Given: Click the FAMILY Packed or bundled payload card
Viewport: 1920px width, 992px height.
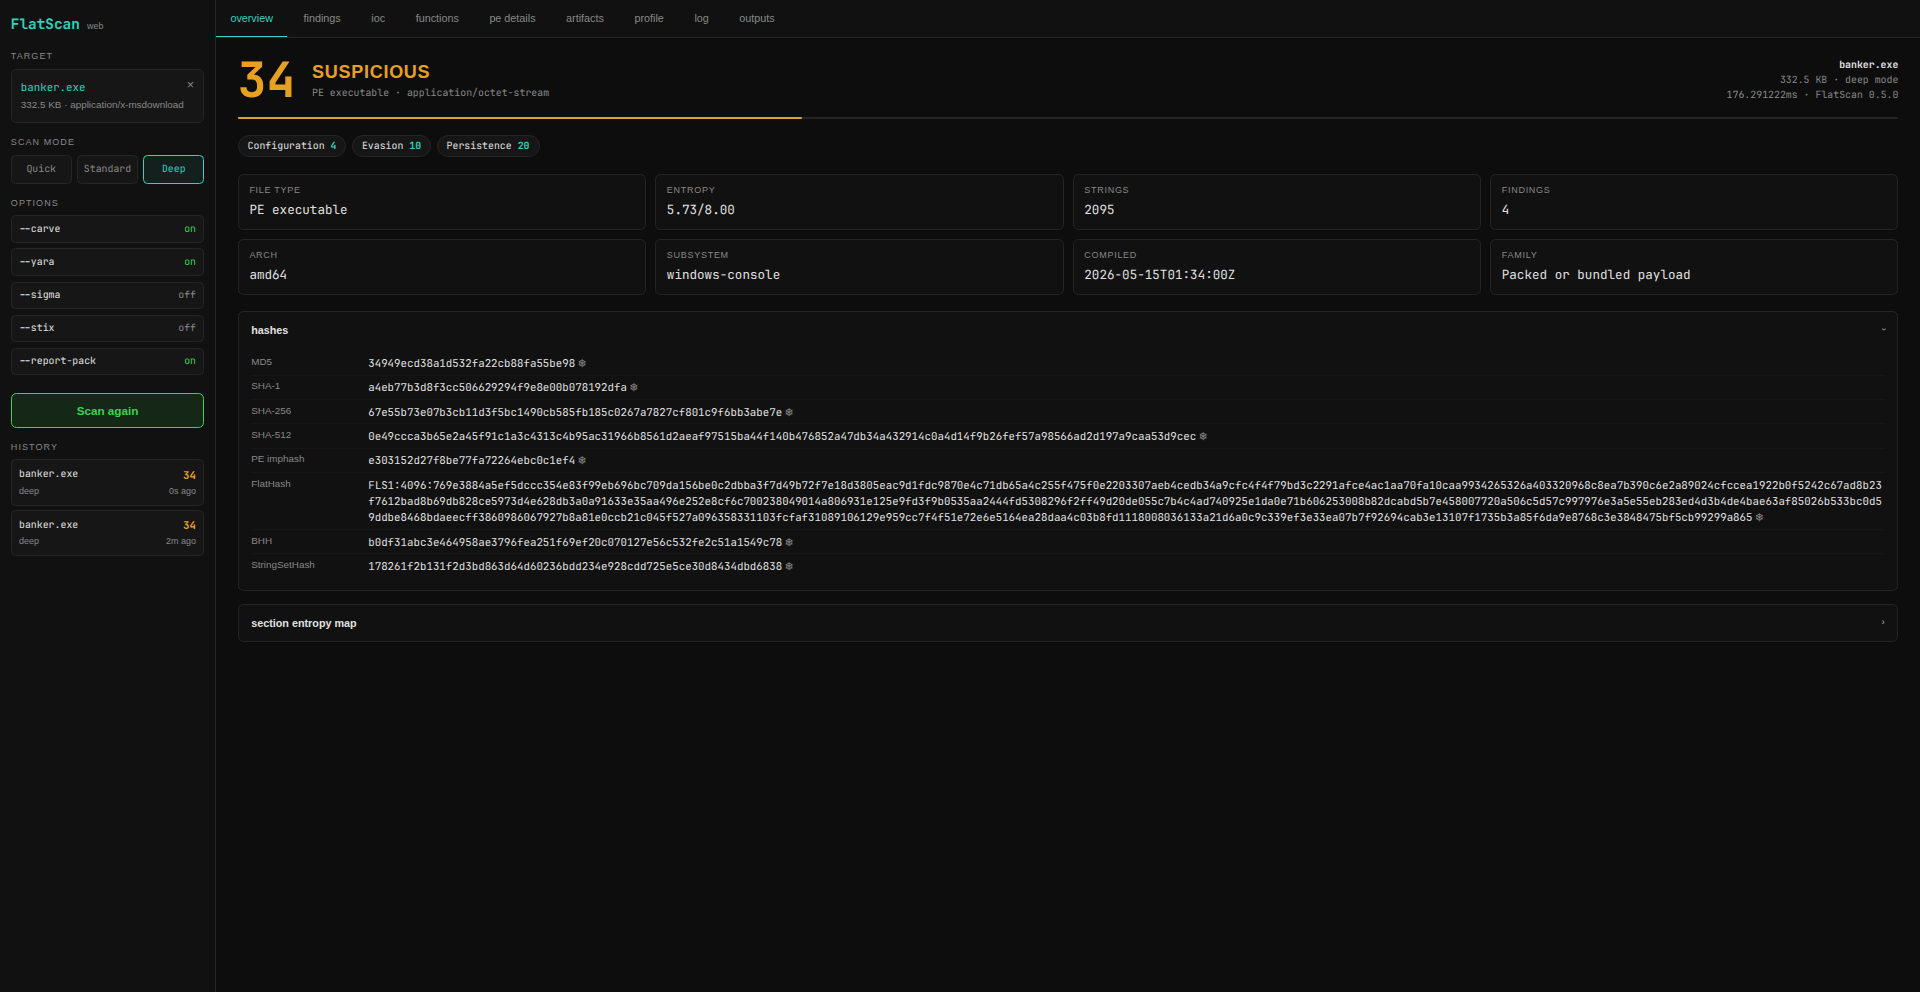Looking at the screenshot, I should pos(1694,267).
